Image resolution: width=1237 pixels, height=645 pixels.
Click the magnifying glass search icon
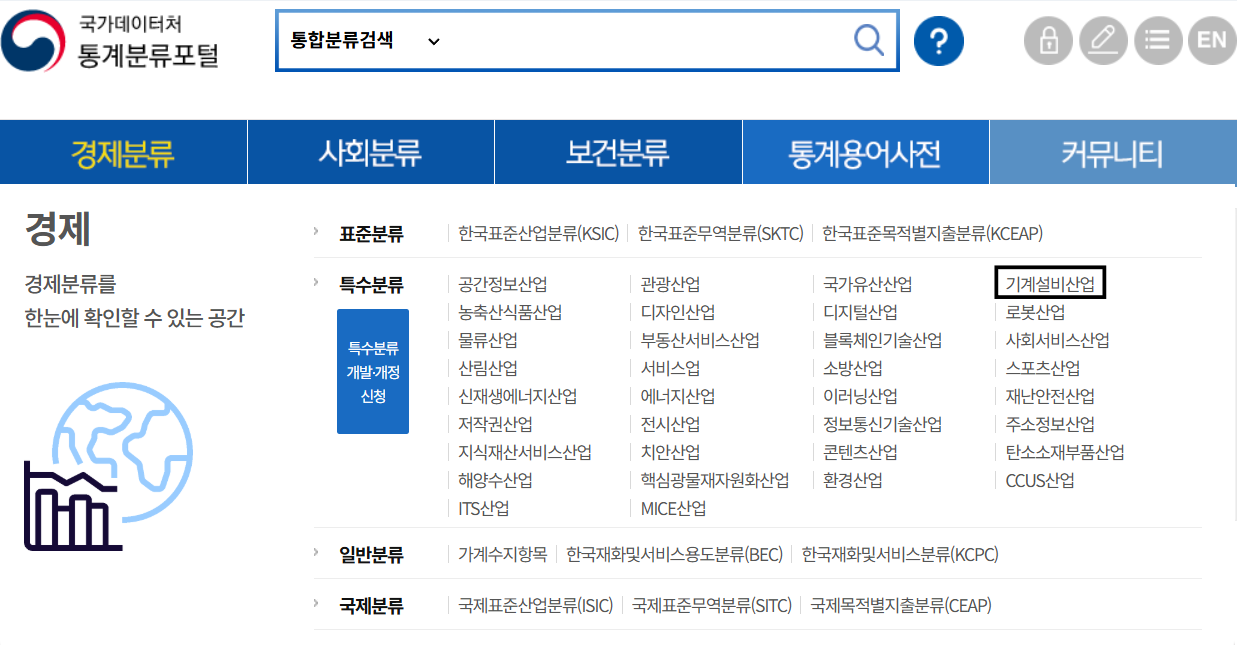point(868,41)
